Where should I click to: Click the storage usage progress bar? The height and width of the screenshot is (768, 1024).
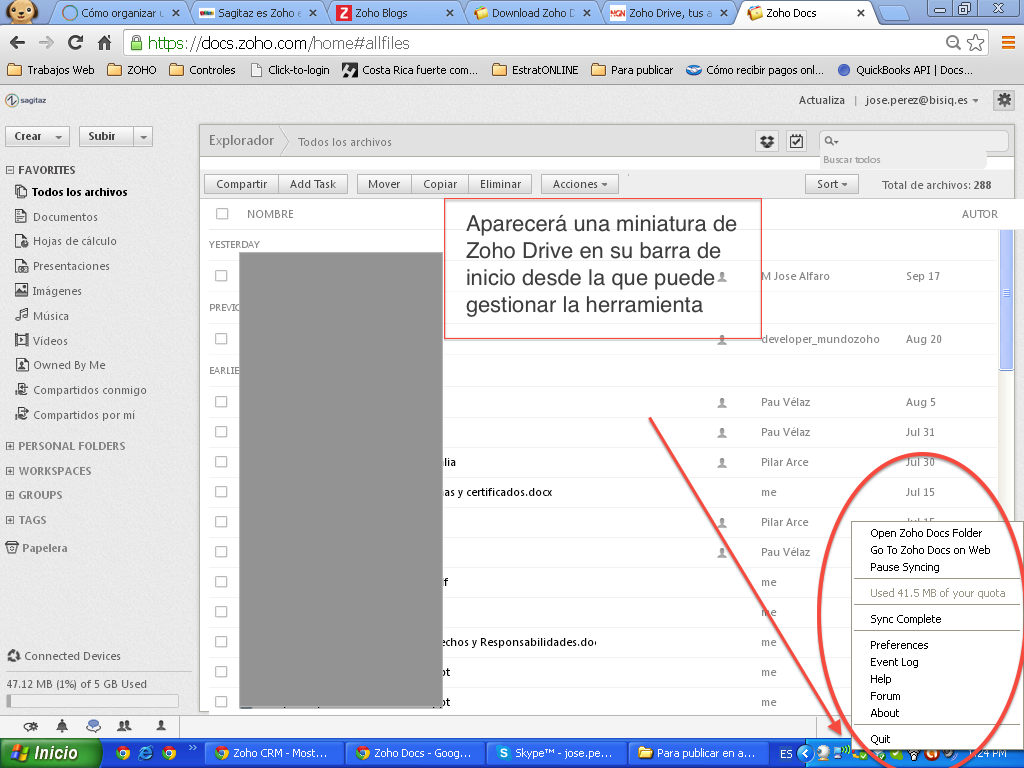pos(92,701)
